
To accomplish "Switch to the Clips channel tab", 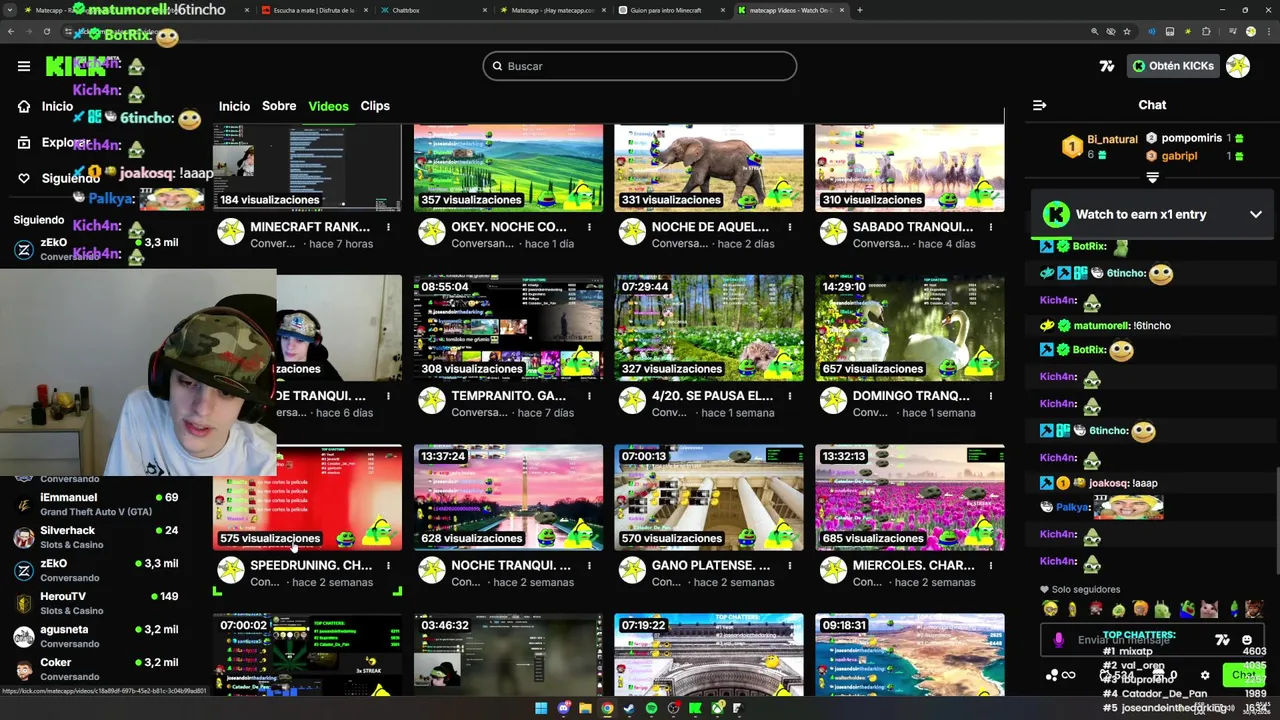I will pyautogui.click(x=375, y=106).
